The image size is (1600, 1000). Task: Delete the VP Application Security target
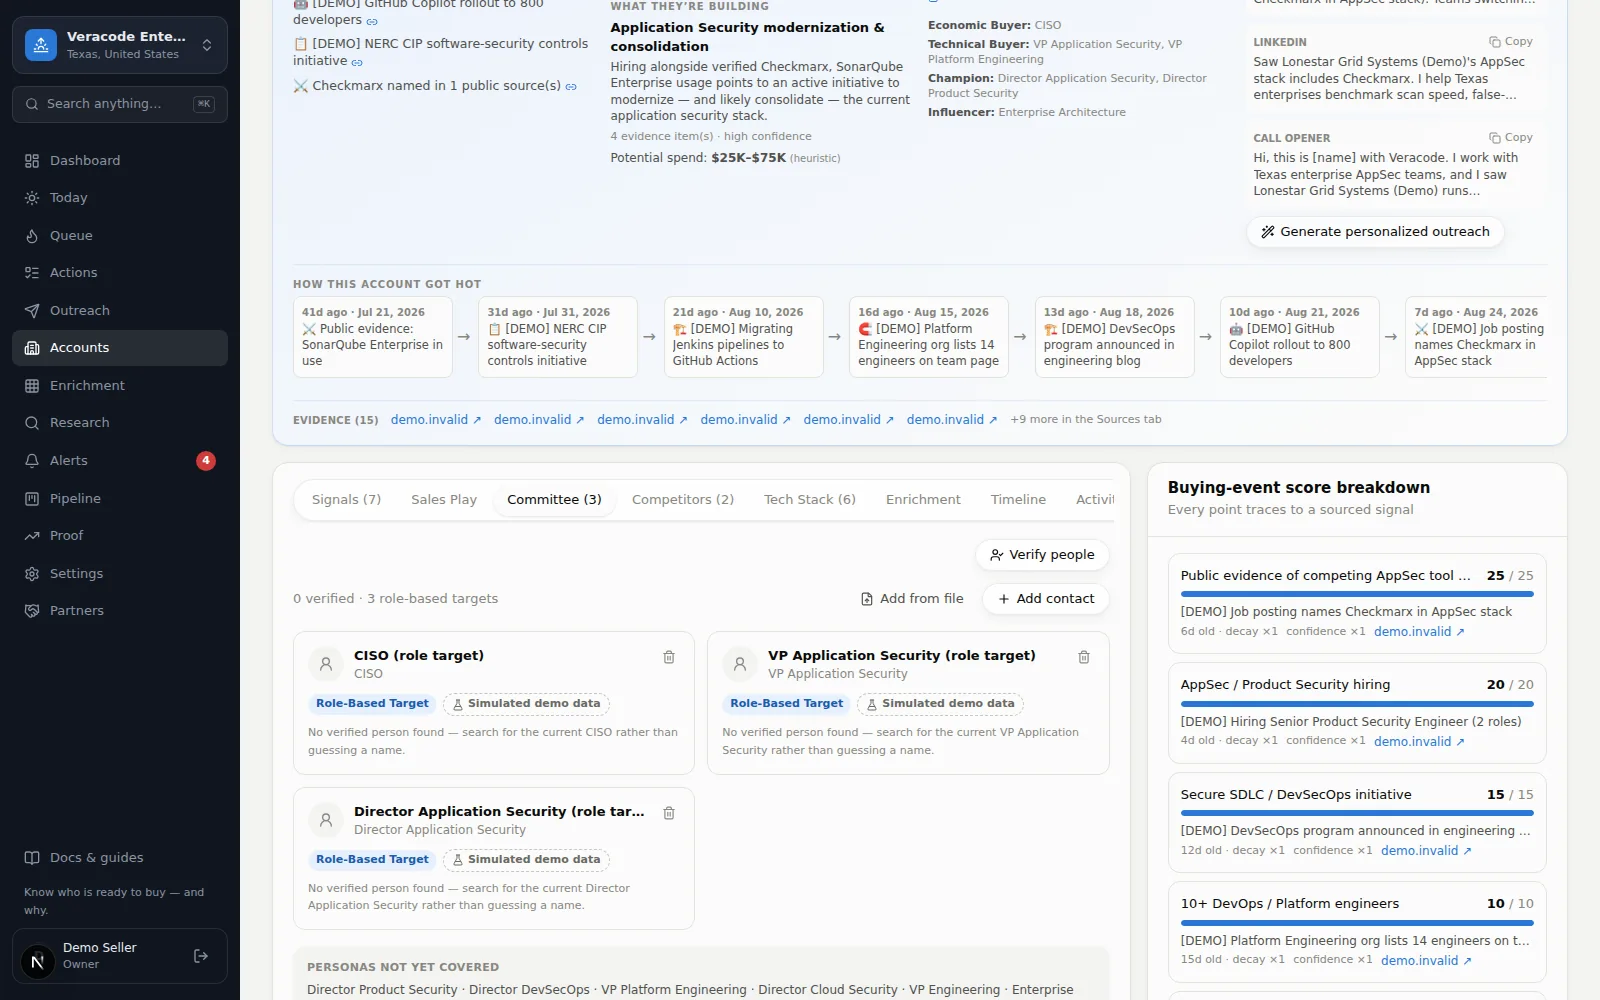coord(1084,657)
